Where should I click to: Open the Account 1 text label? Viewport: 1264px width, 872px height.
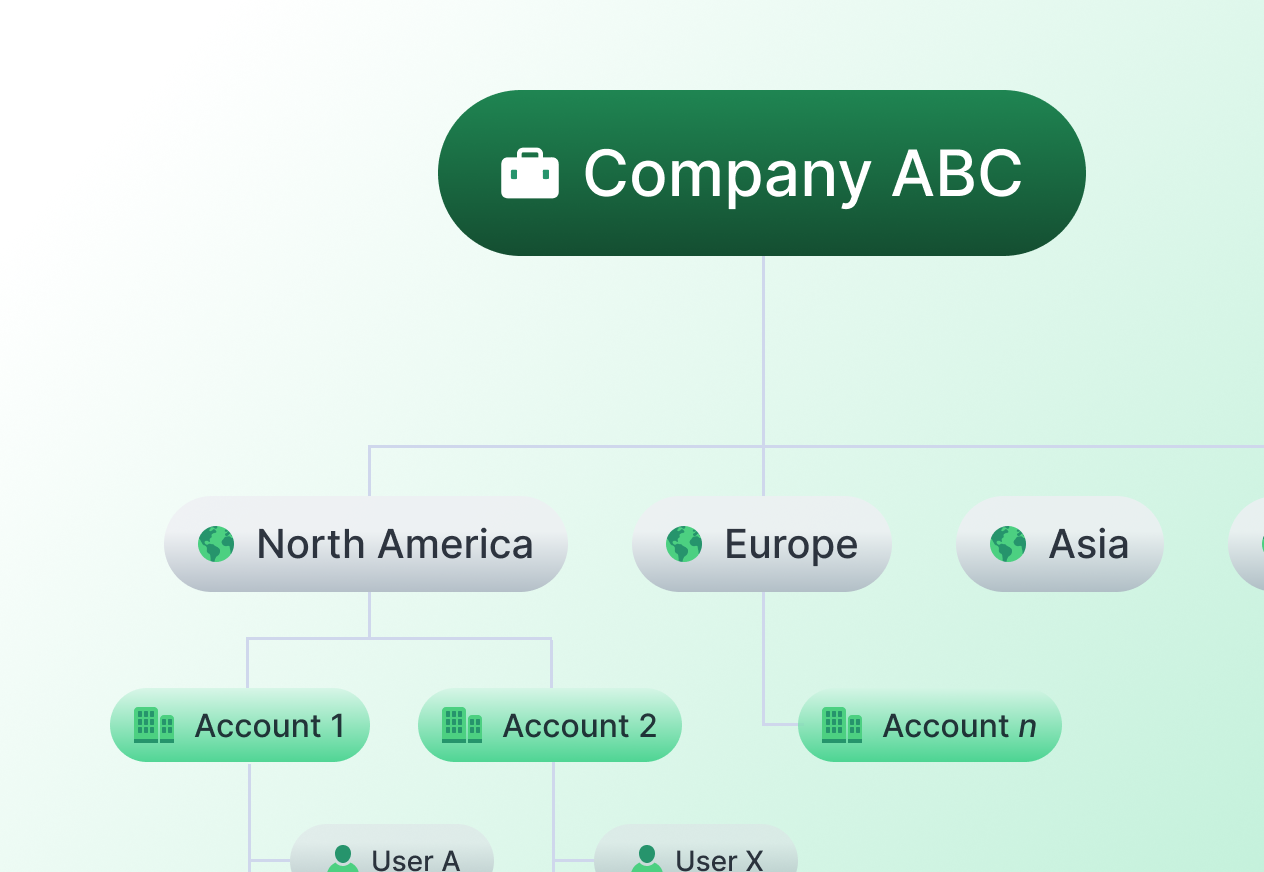270,725
